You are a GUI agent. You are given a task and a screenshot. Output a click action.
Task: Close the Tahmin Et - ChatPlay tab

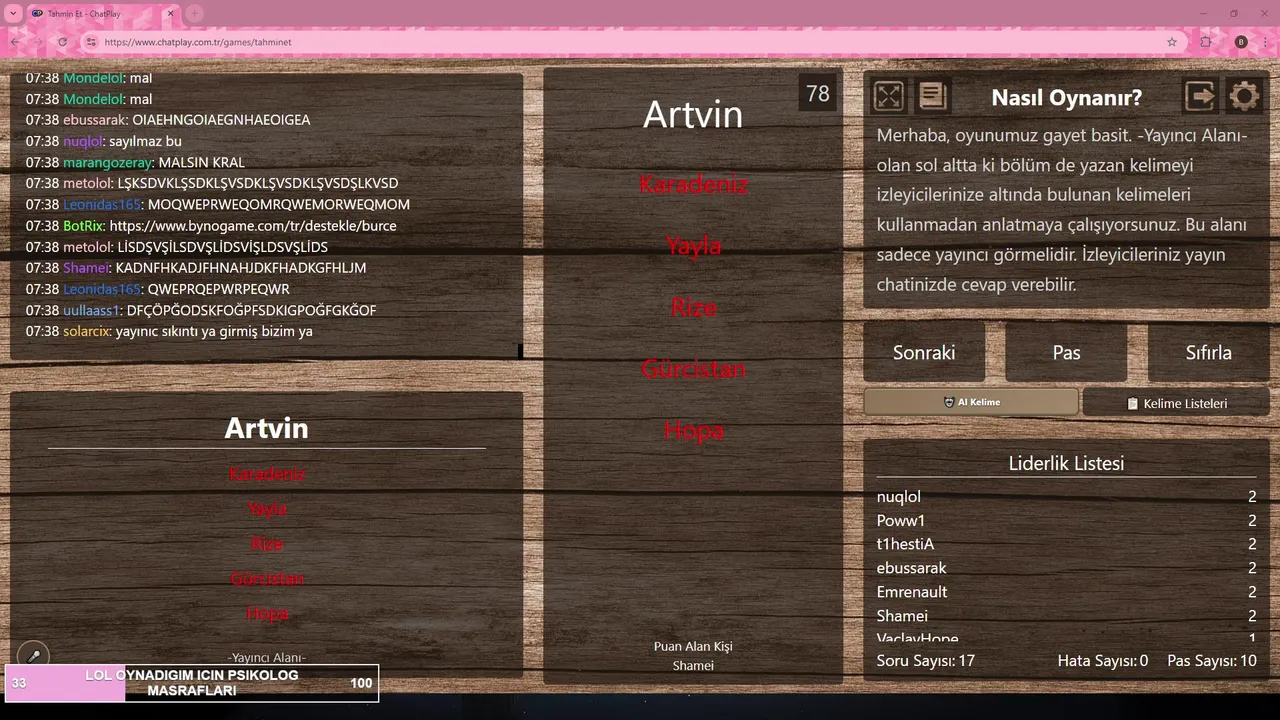click(170, 13)
